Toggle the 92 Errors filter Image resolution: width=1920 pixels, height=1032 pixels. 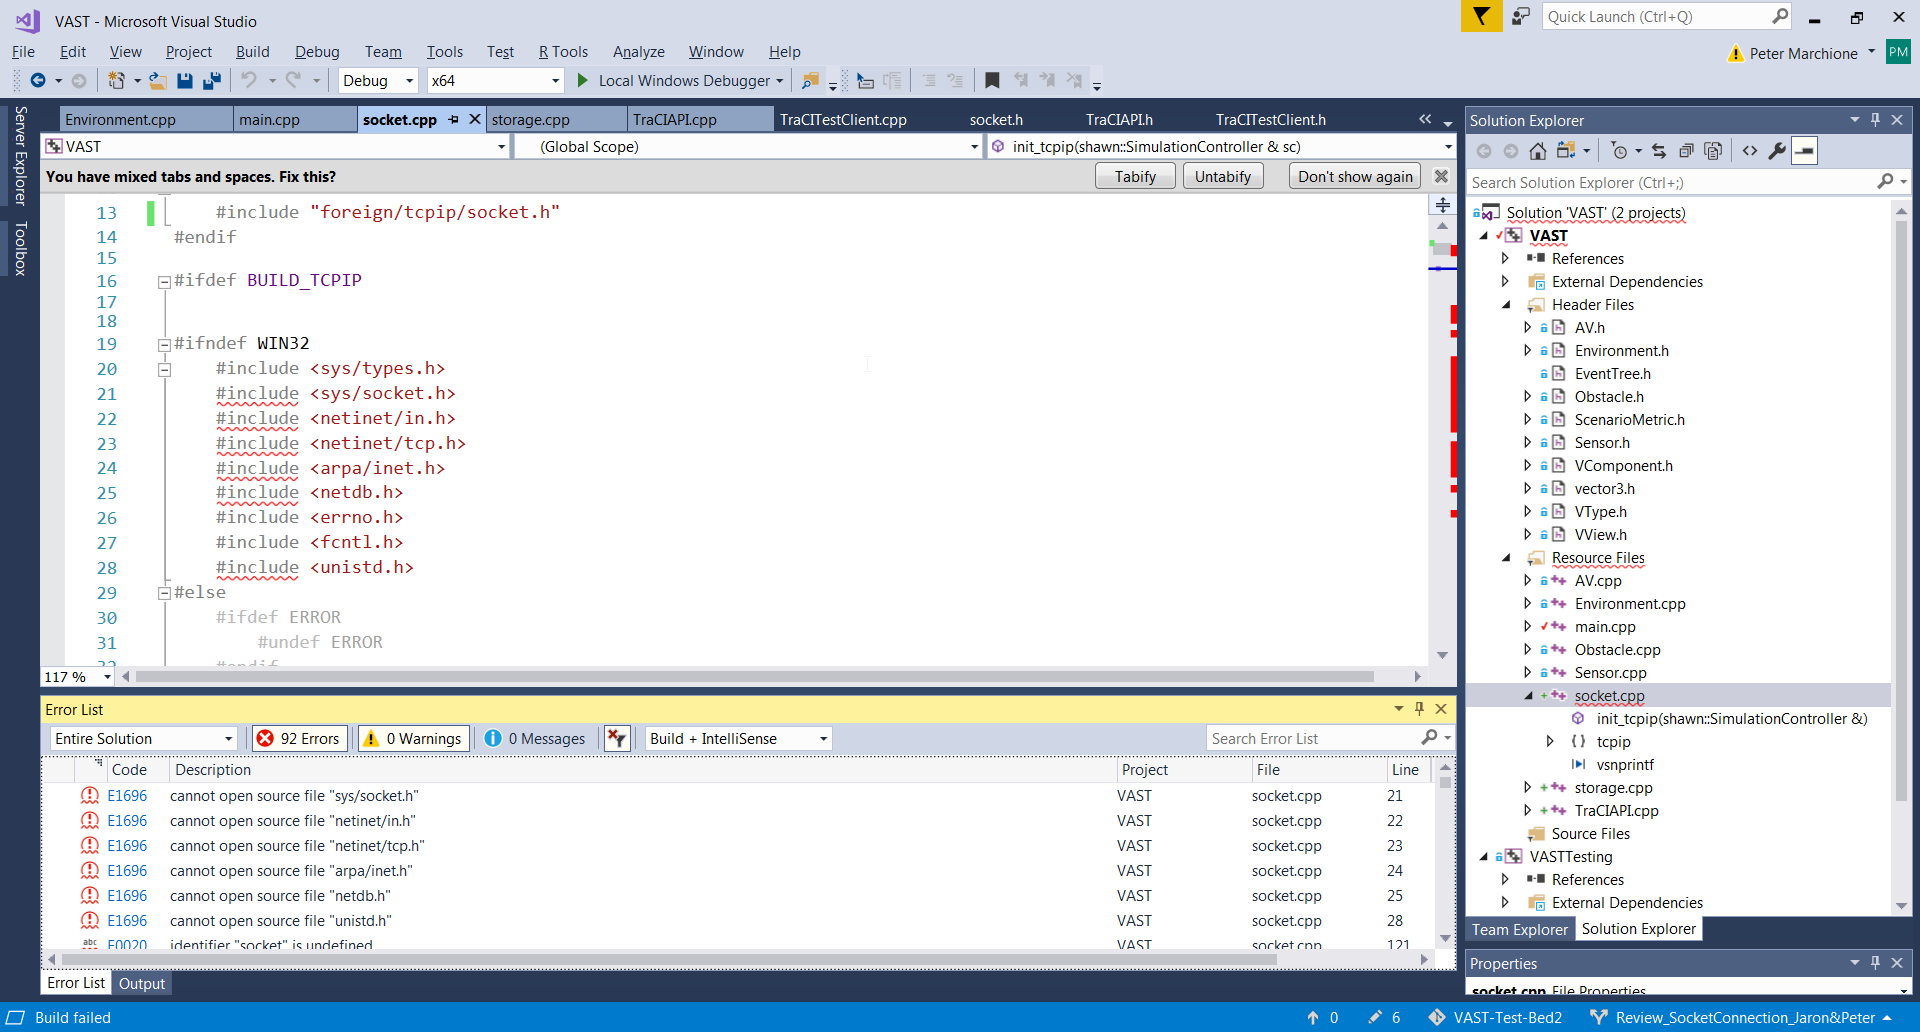(x=299, y=739)
